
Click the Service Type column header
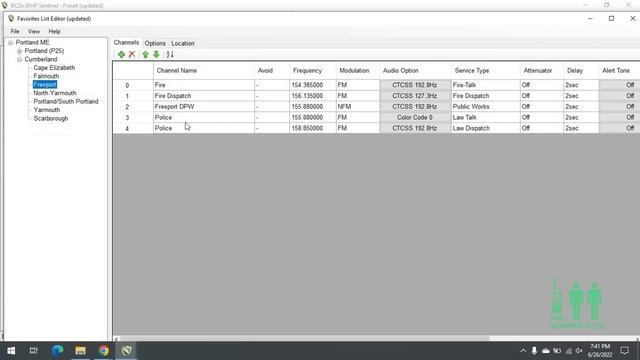click(x=485, y=71)
